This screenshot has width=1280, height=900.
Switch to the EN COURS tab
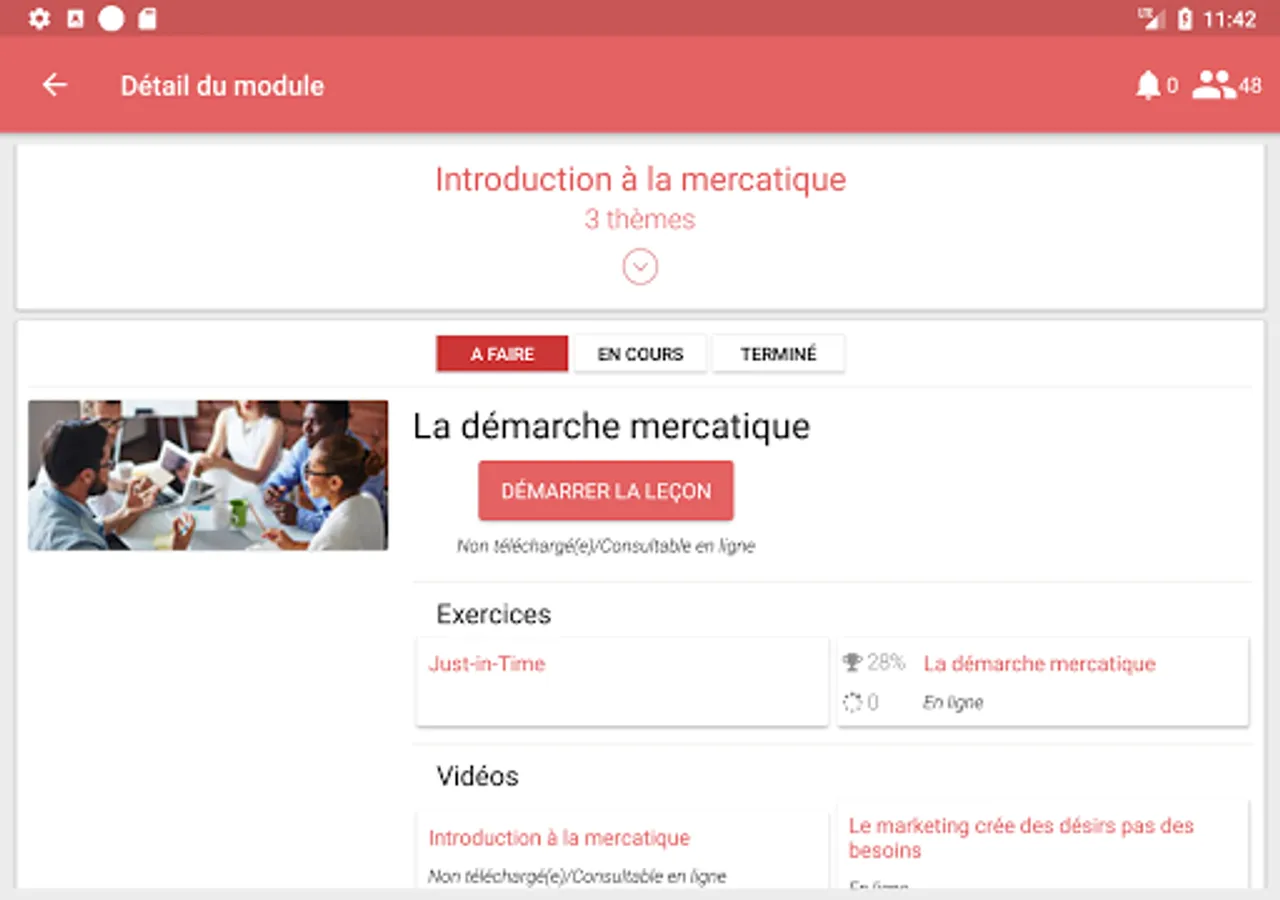(x=640, y=354)
